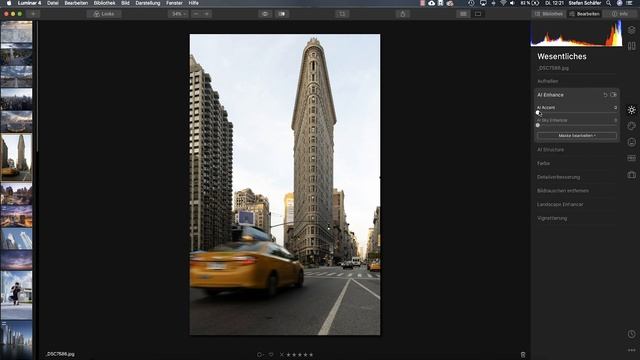Image resolution: width=640 pixels, height=360 pixels.
Task: Click the trash icon at bottom right
Action: [x=523, y=355]
